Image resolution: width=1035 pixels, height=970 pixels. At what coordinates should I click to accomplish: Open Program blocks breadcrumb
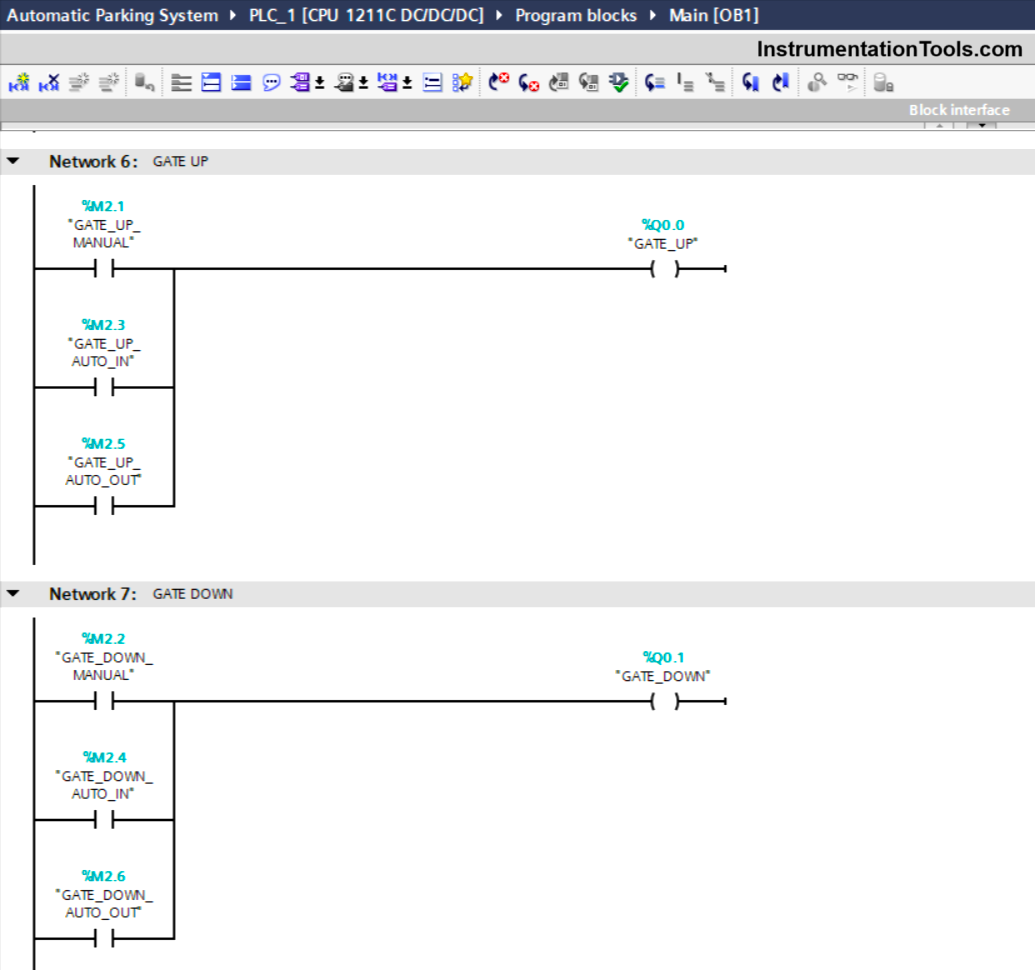click(x=576, y=15)
